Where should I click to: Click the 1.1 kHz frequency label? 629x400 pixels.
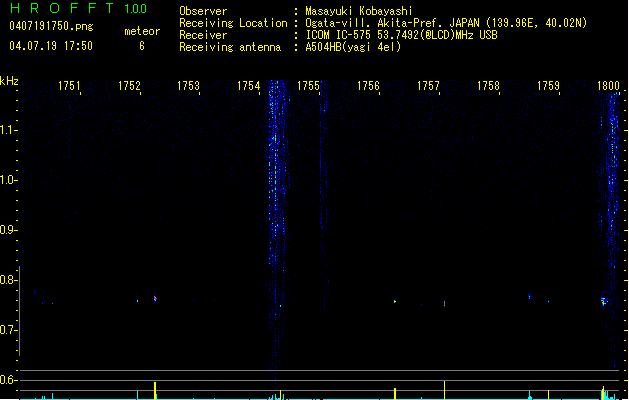pyautogui.click(x=7, y=130)
